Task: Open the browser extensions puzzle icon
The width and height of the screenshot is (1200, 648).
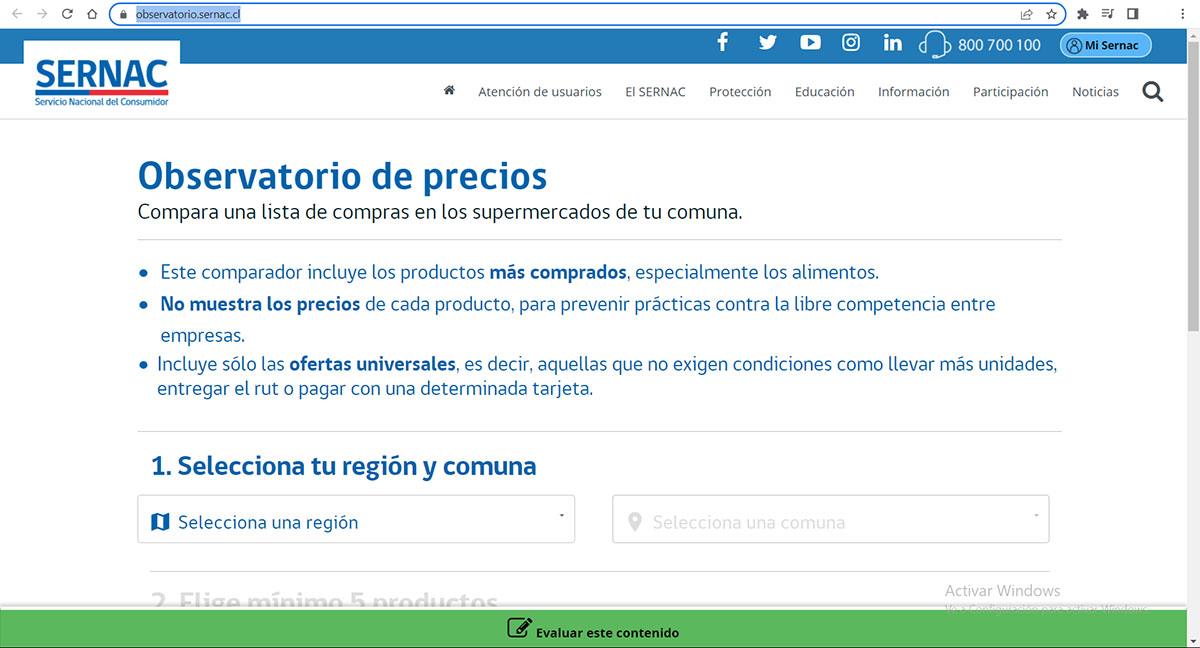Action: tap(1082, 14)
